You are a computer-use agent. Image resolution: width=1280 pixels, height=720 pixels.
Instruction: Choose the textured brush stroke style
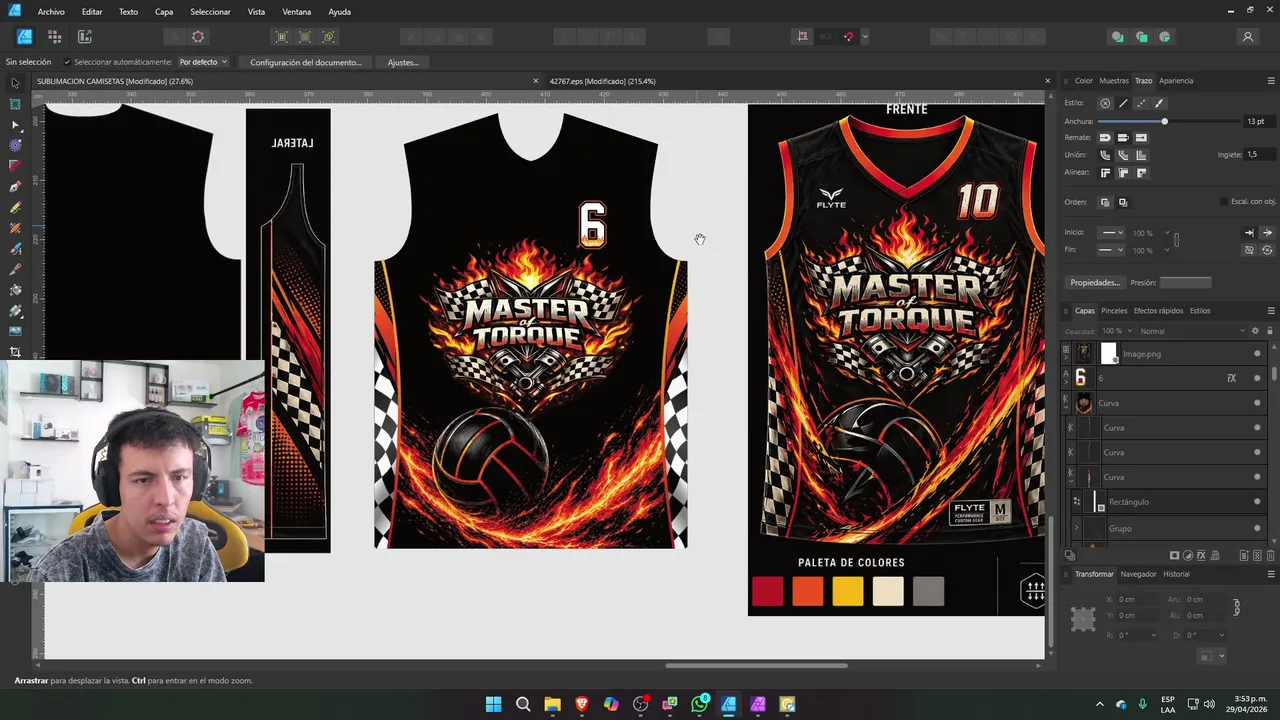click(1159, 103)
